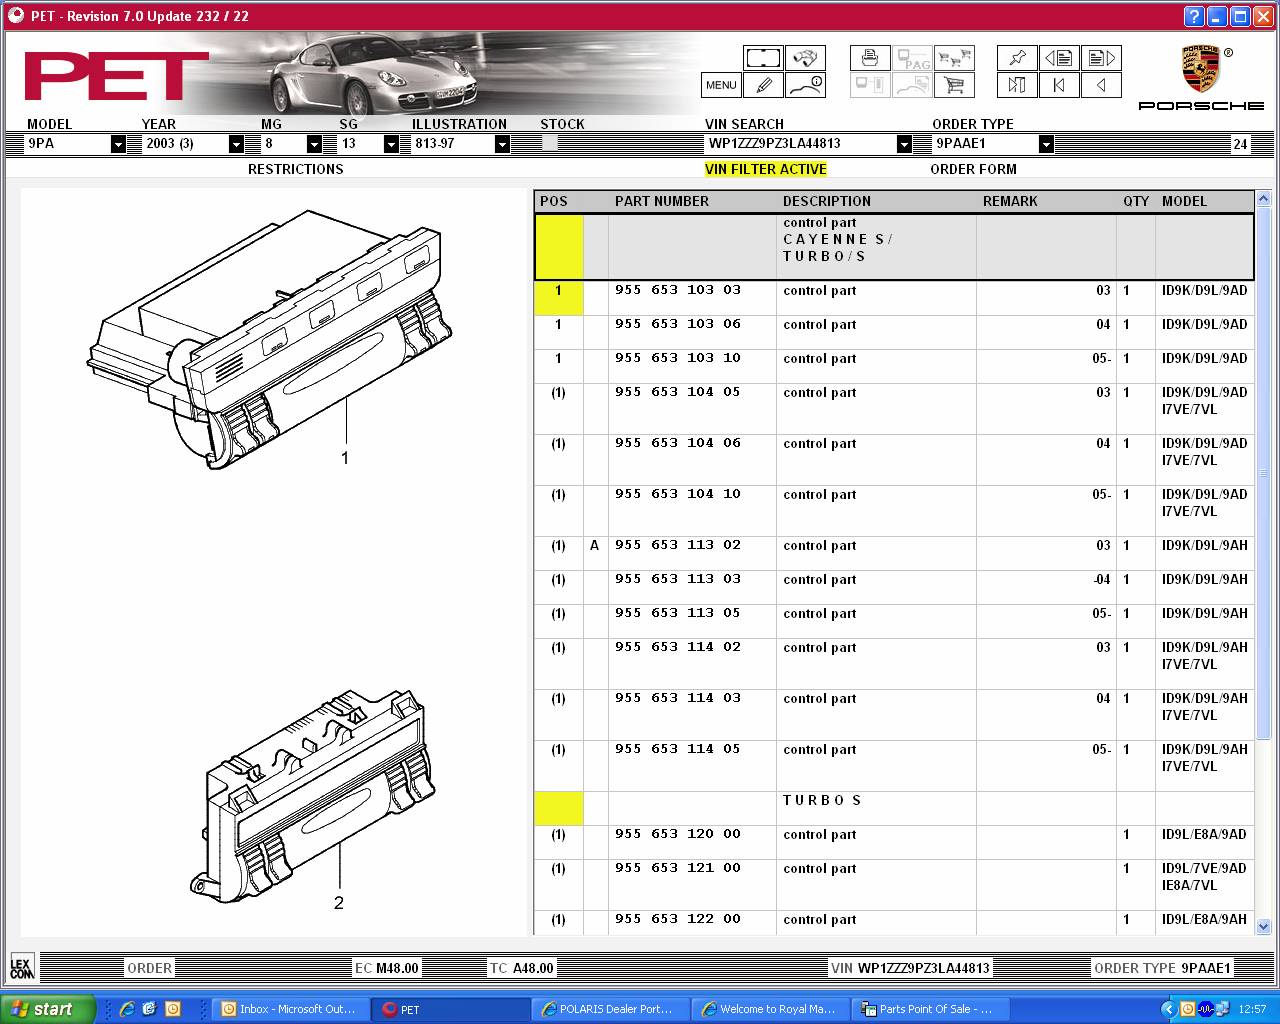
Task: Toggle the STOCK checkbox
Action: [x=549, y=143]
